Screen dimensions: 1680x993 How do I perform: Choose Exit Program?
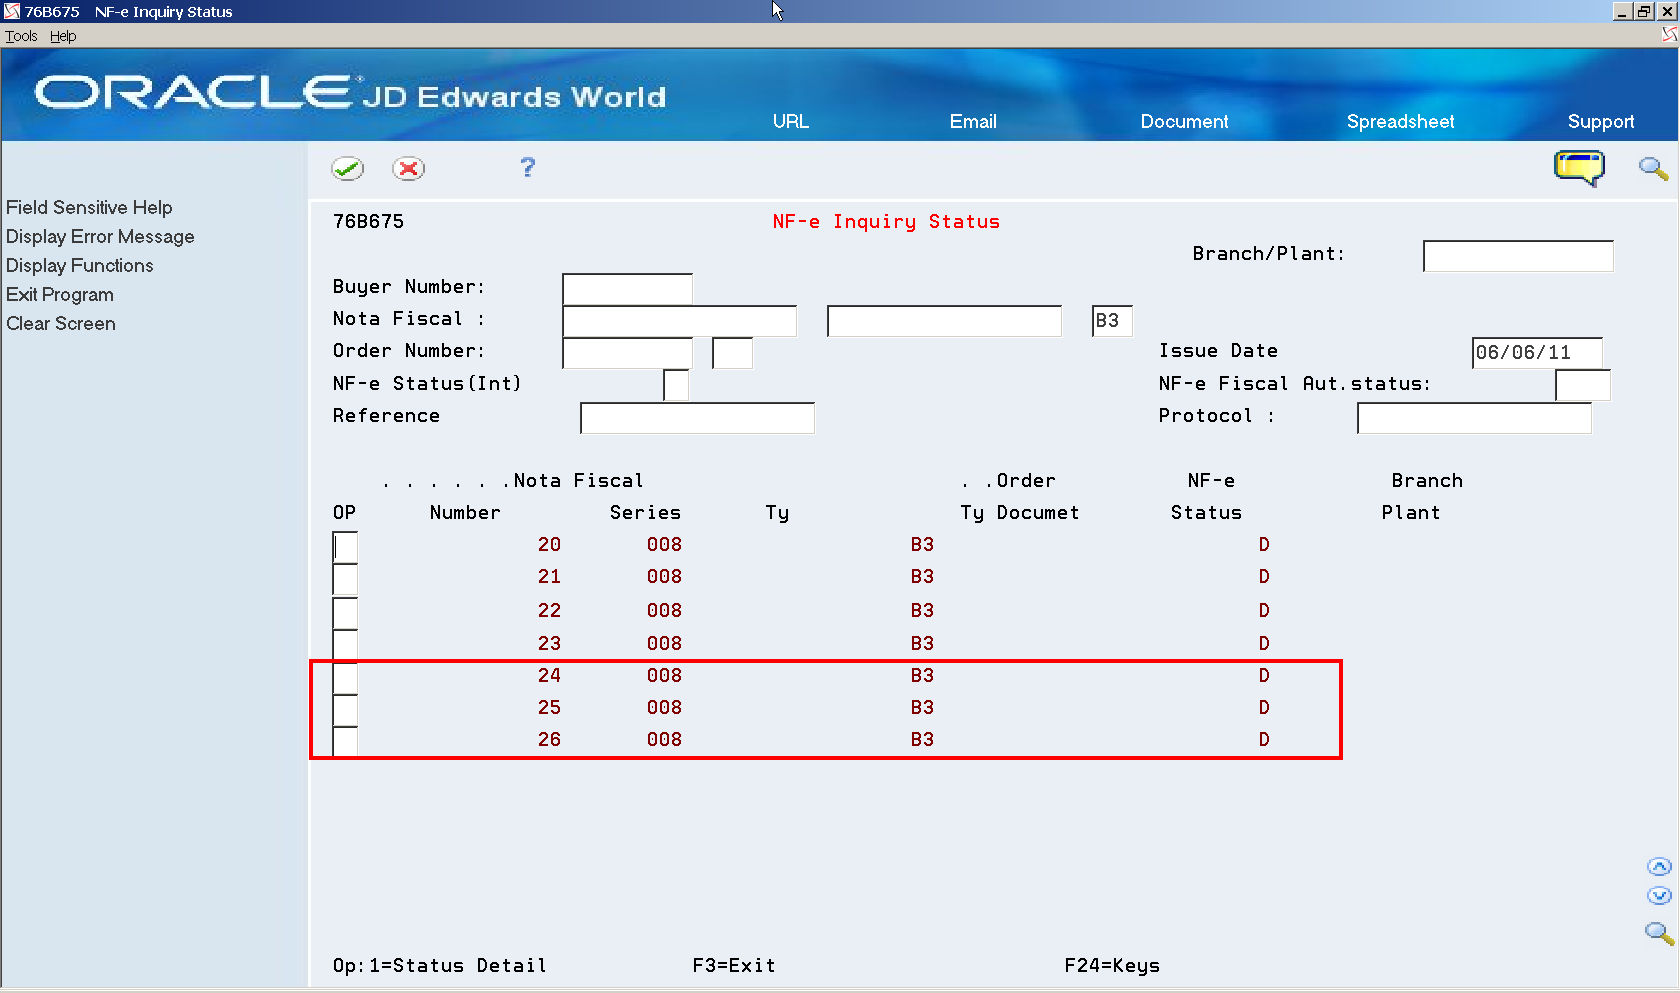tap(60, 294)
